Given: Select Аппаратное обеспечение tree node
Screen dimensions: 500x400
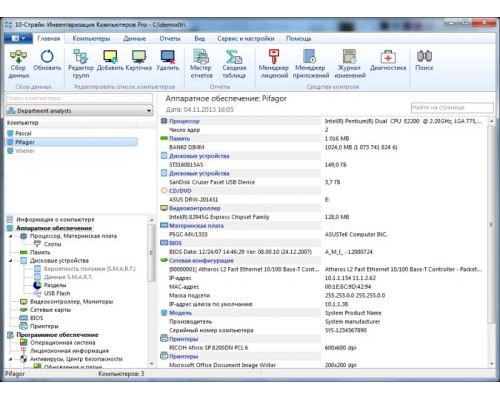Looking at the screenshot, I should pyautogui.click(x=54, y=228).
